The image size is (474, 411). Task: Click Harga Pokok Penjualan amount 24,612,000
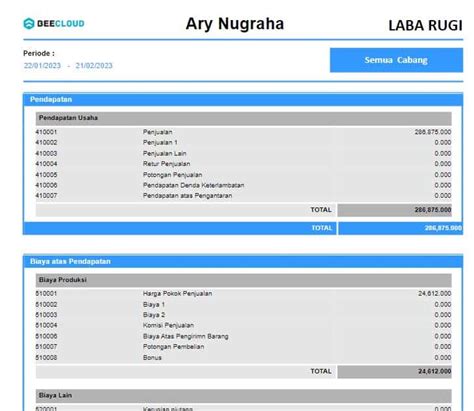pos(435,294)
